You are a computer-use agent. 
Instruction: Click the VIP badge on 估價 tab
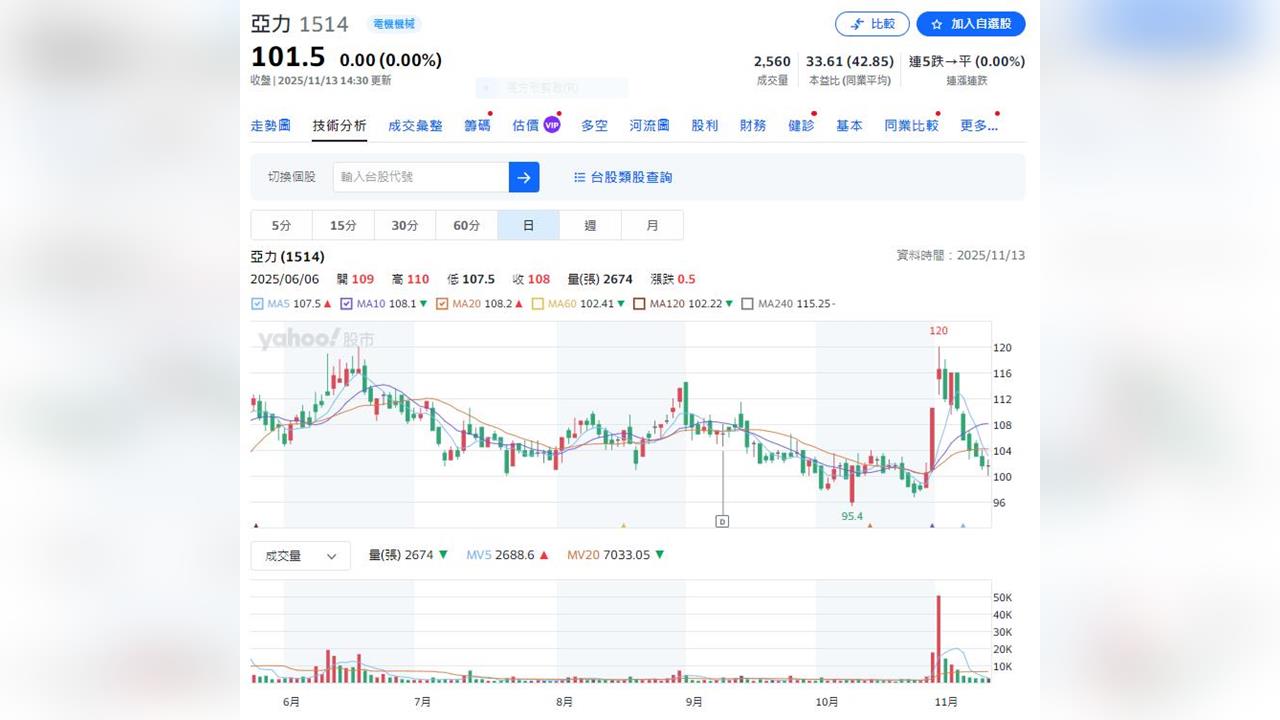(x=551, y=124)
